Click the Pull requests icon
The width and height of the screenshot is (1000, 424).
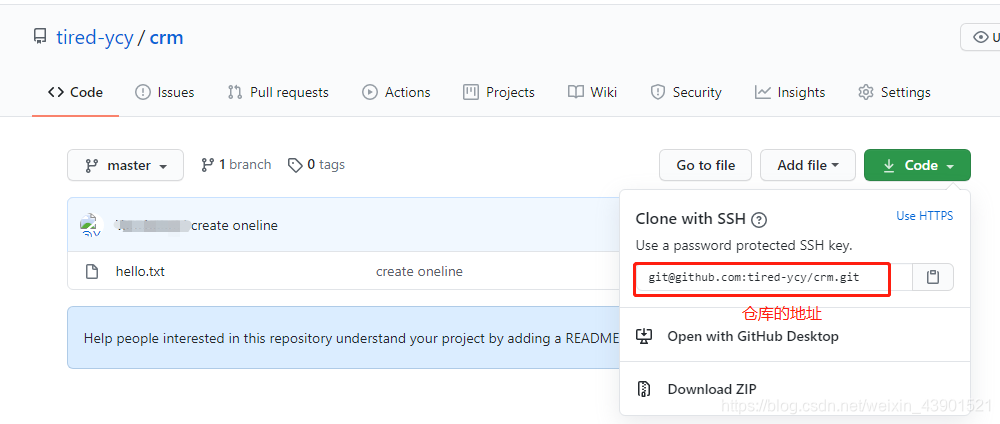tap(235, 92)
